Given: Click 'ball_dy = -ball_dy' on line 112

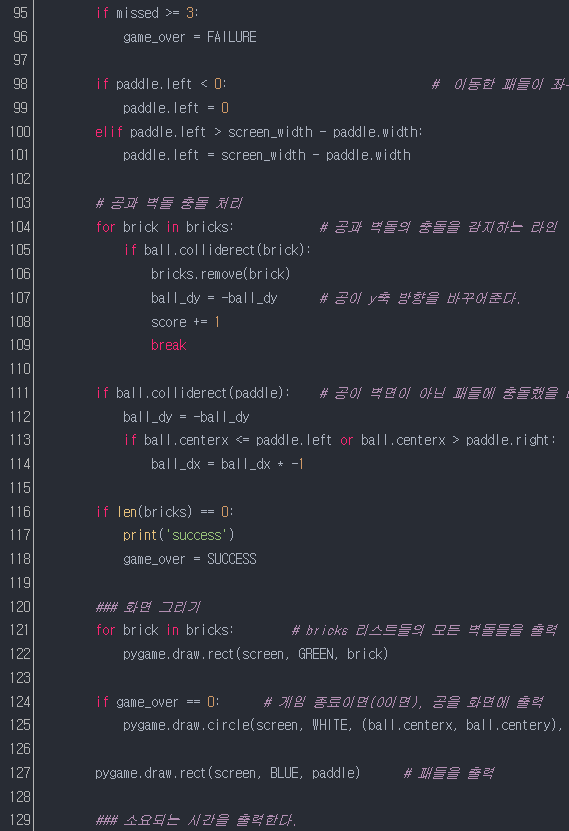Looking at the screenshot, I should click(186, 417).
